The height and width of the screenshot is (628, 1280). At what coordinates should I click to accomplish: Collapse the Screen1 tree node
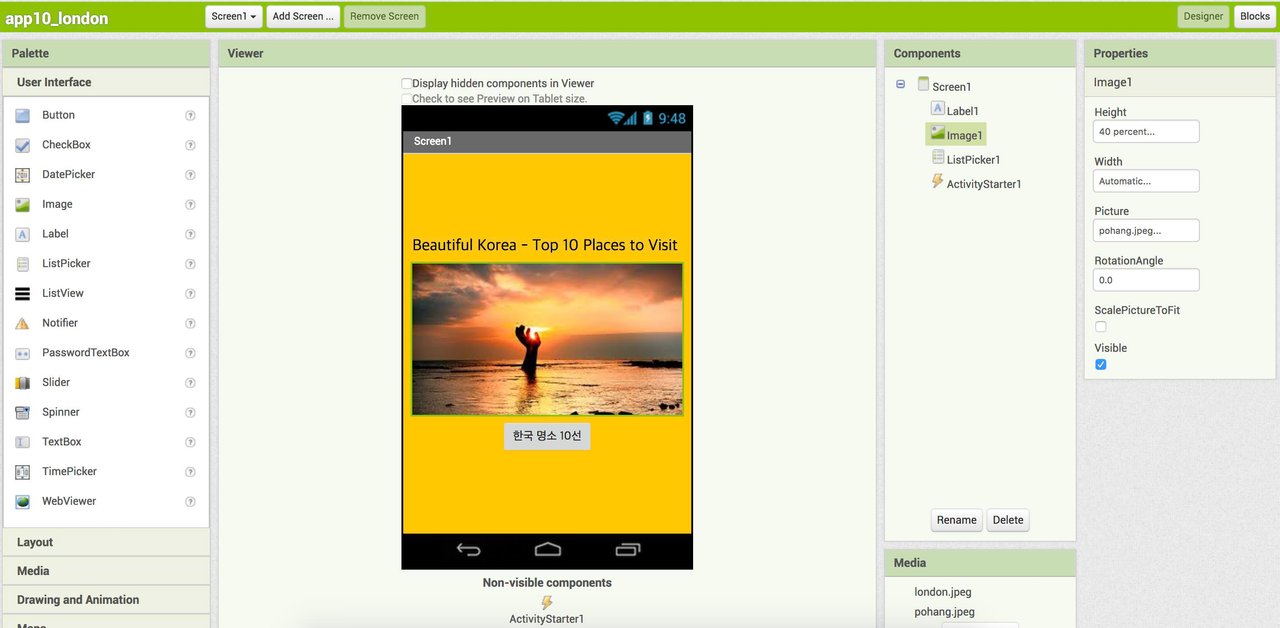[900, 85]
